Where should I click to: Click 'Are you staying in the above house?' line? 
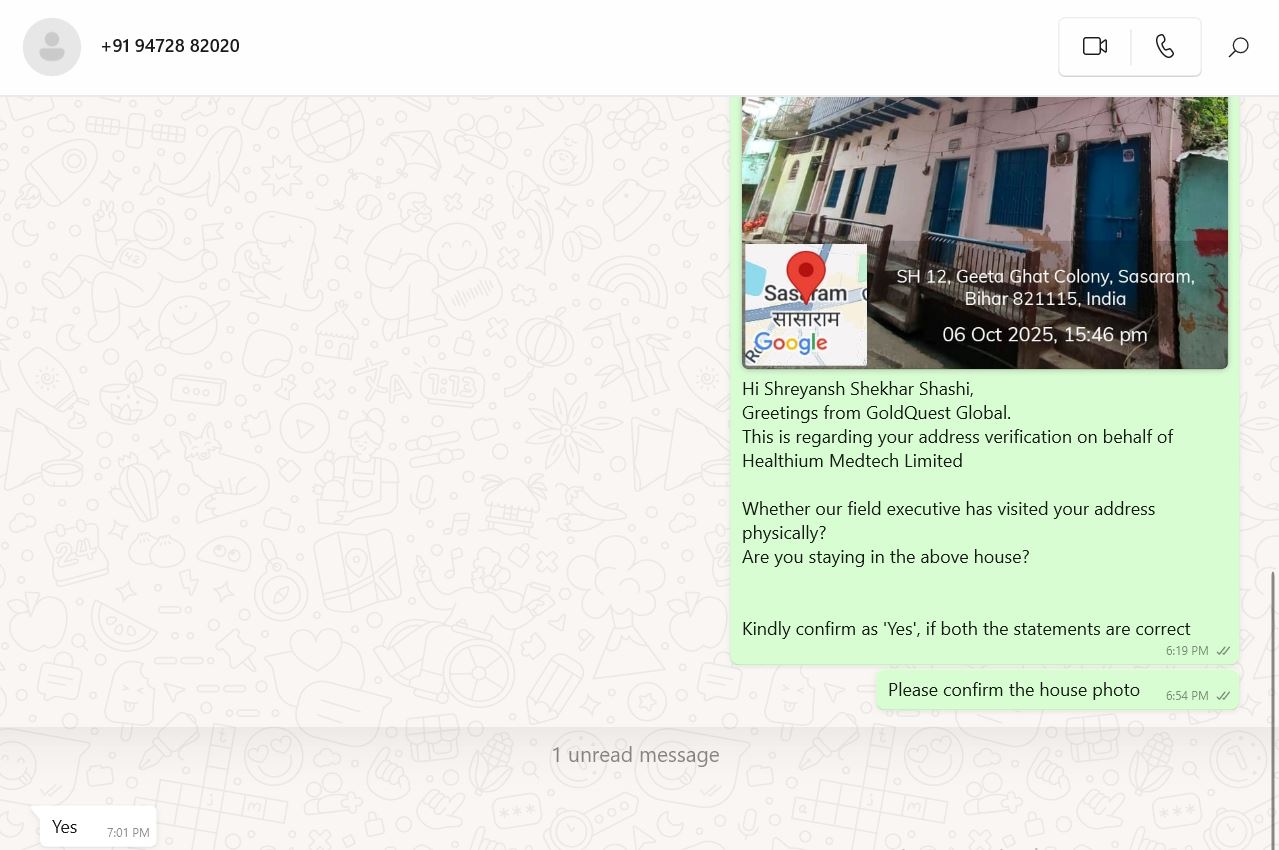click(x=885, y=557)
